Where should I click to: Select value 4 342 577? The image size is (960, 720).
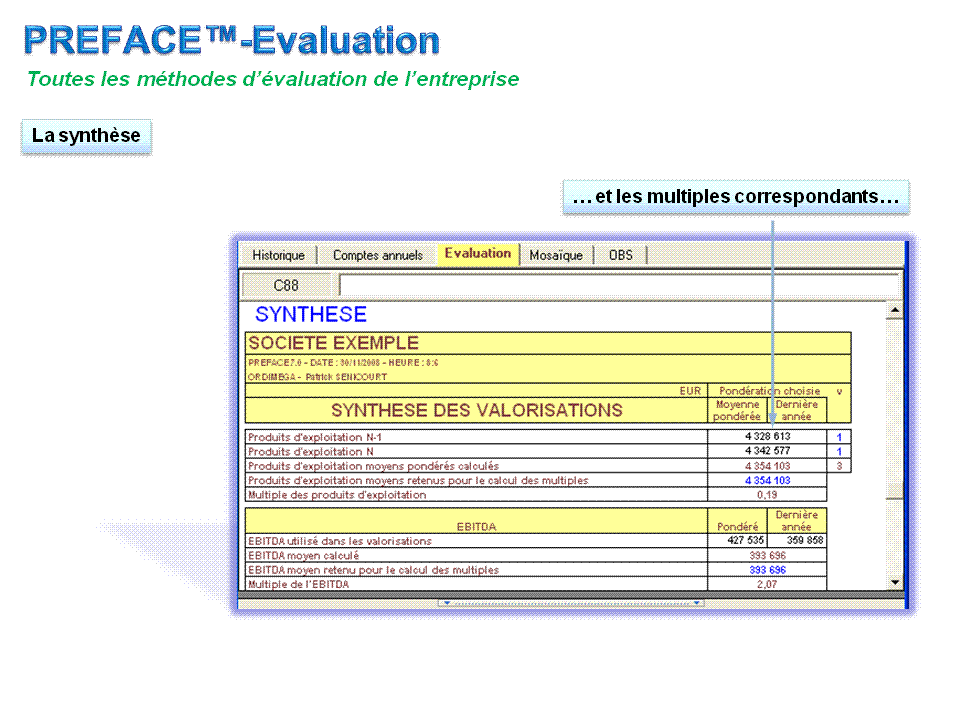767,451
